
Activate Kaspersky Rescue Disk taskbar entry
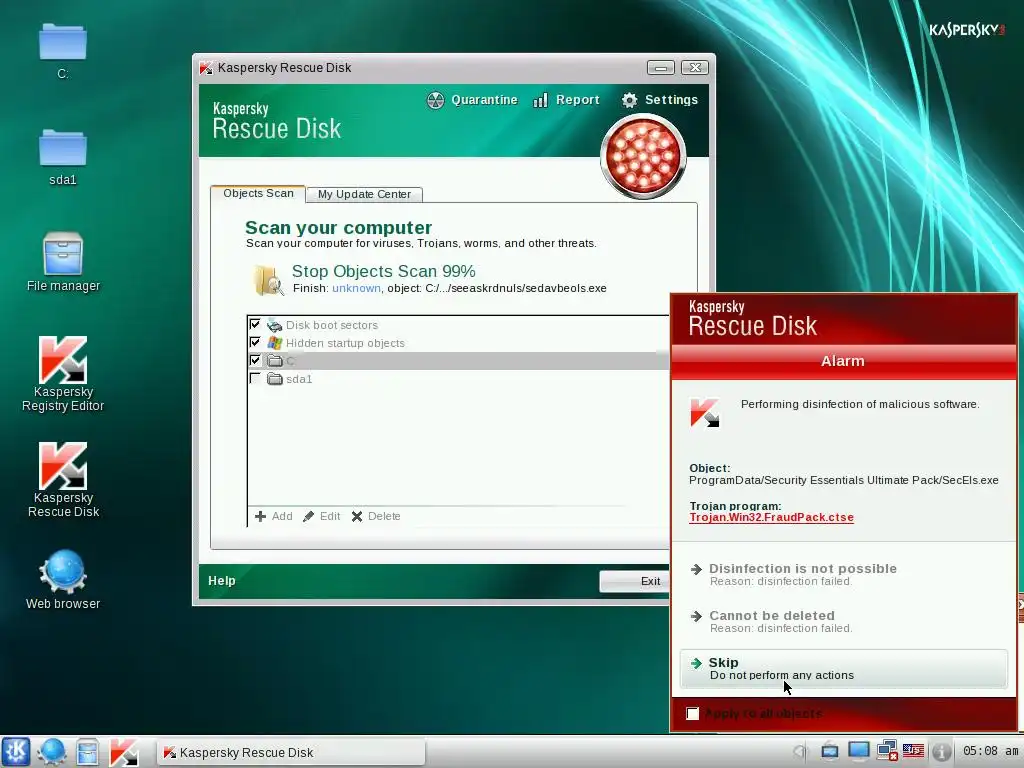coord(291,752)
